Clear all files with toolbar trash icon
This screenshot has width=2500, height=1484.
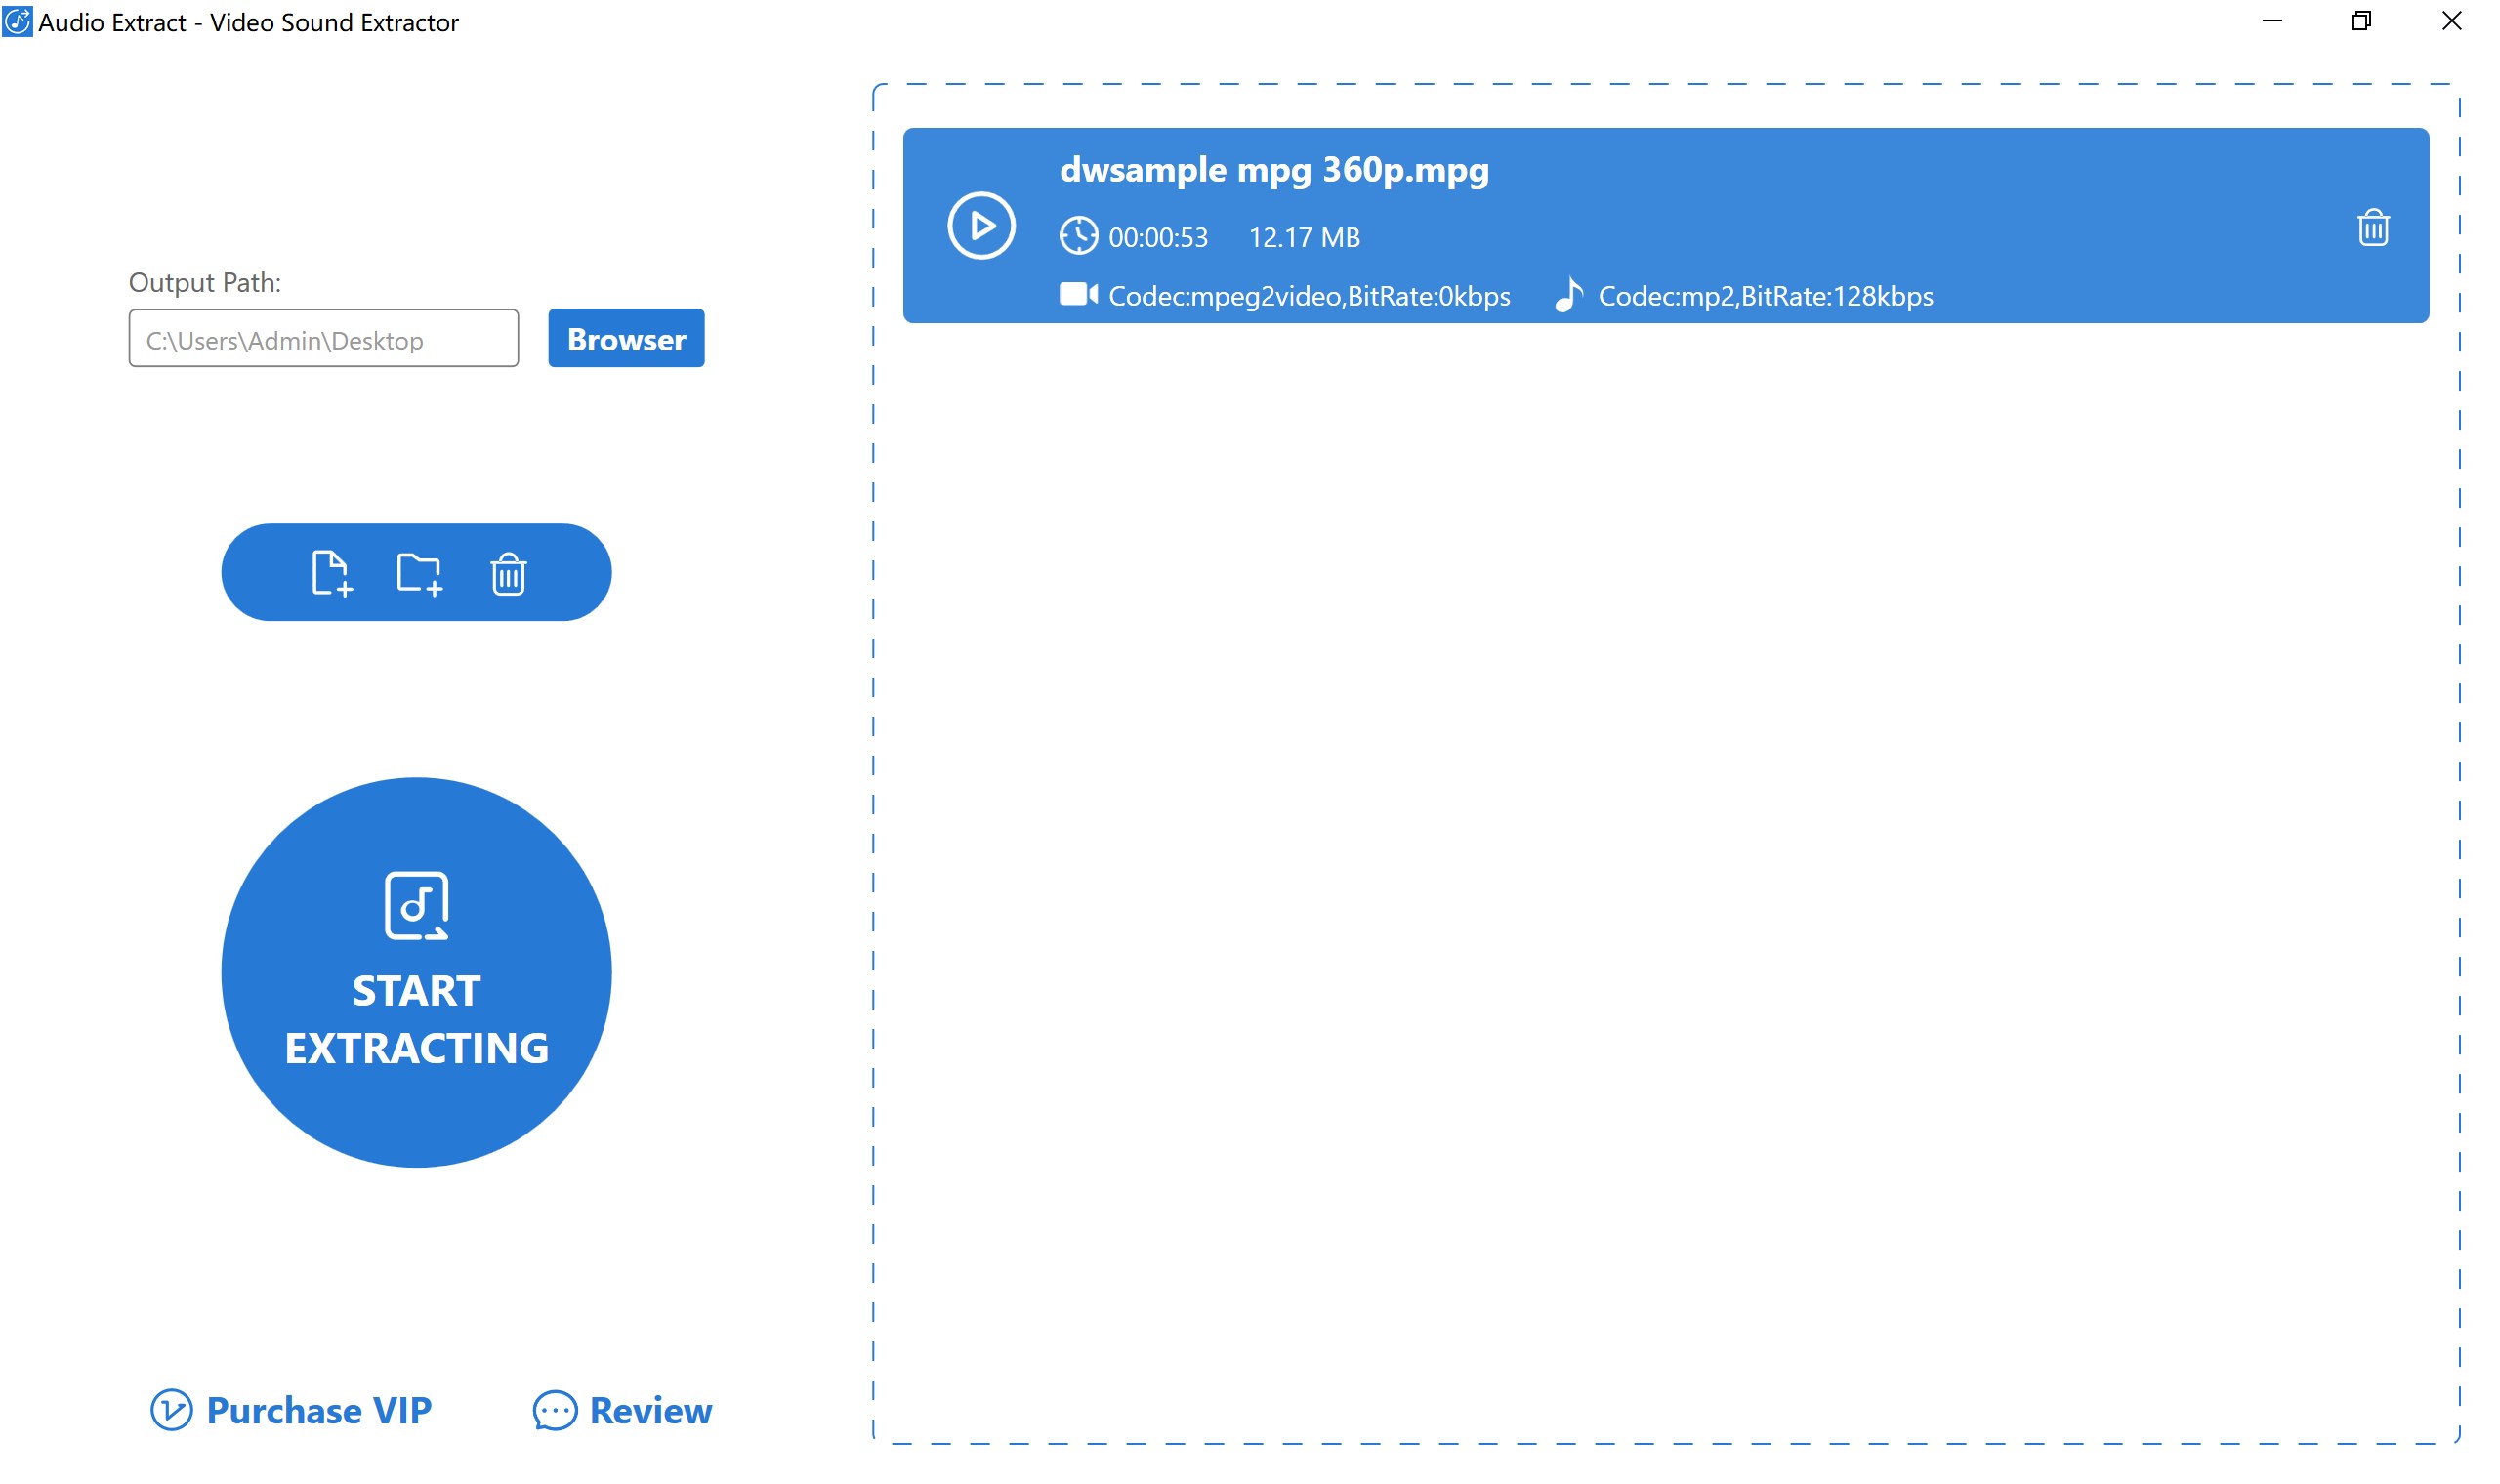pos(508,573)
